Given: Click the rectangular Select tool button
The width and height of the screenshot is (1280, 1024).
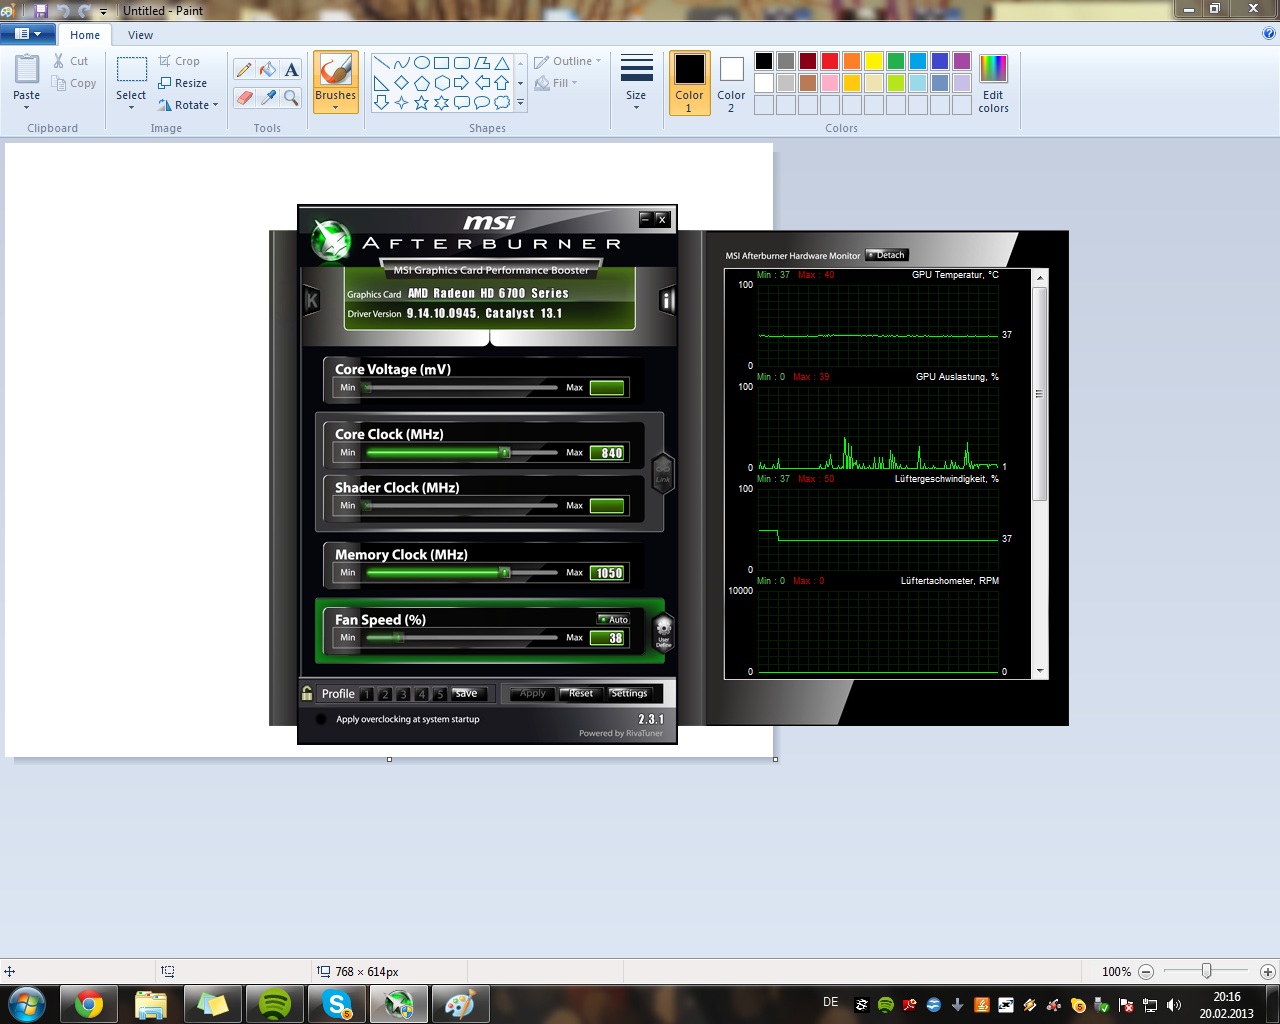Looking at the screenshot, I should [x=131, y=70].
